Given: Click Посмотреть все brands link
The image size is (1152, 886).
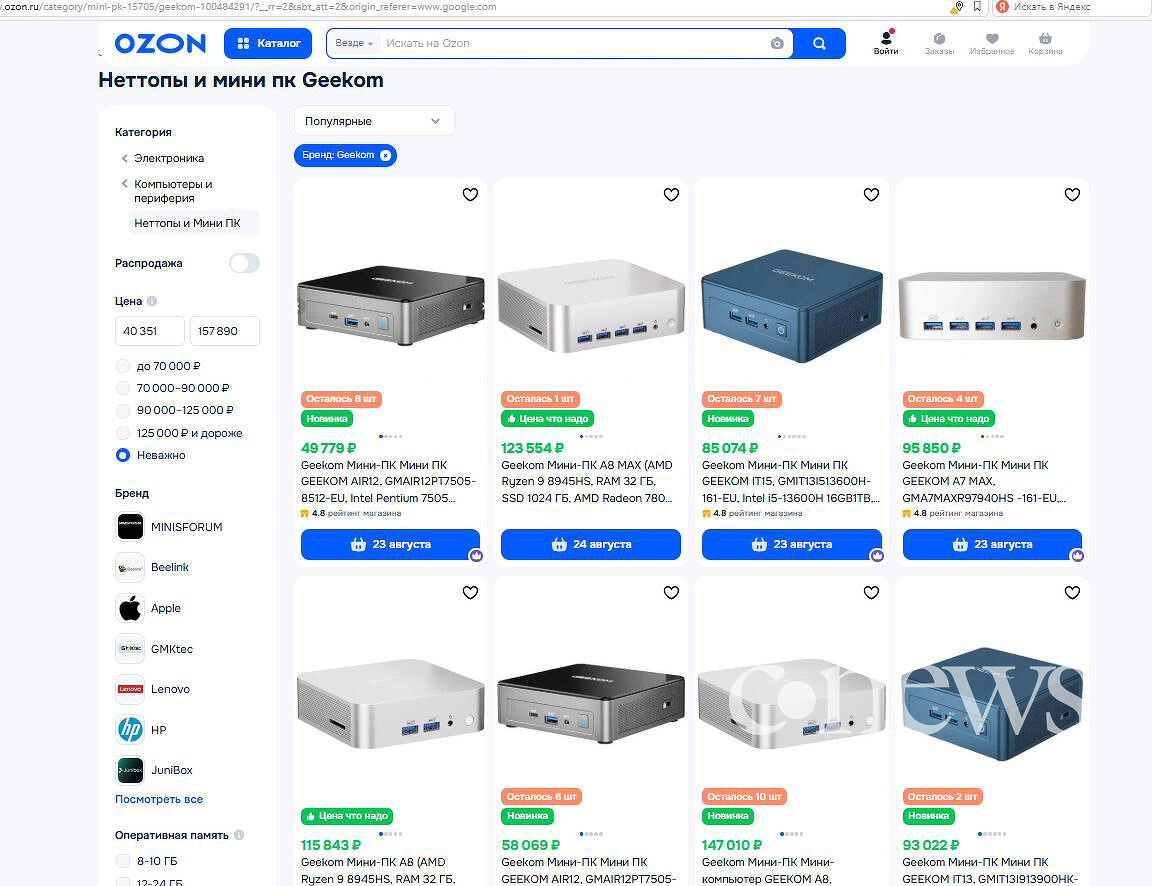Looking at the screenshot, I should coord(159,799).
